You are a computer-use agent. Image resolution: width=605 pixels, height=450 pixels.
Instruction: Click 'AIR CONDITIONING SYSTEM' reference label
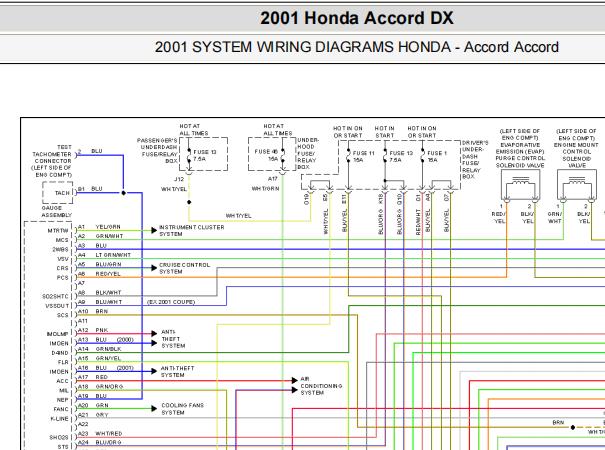321,386
